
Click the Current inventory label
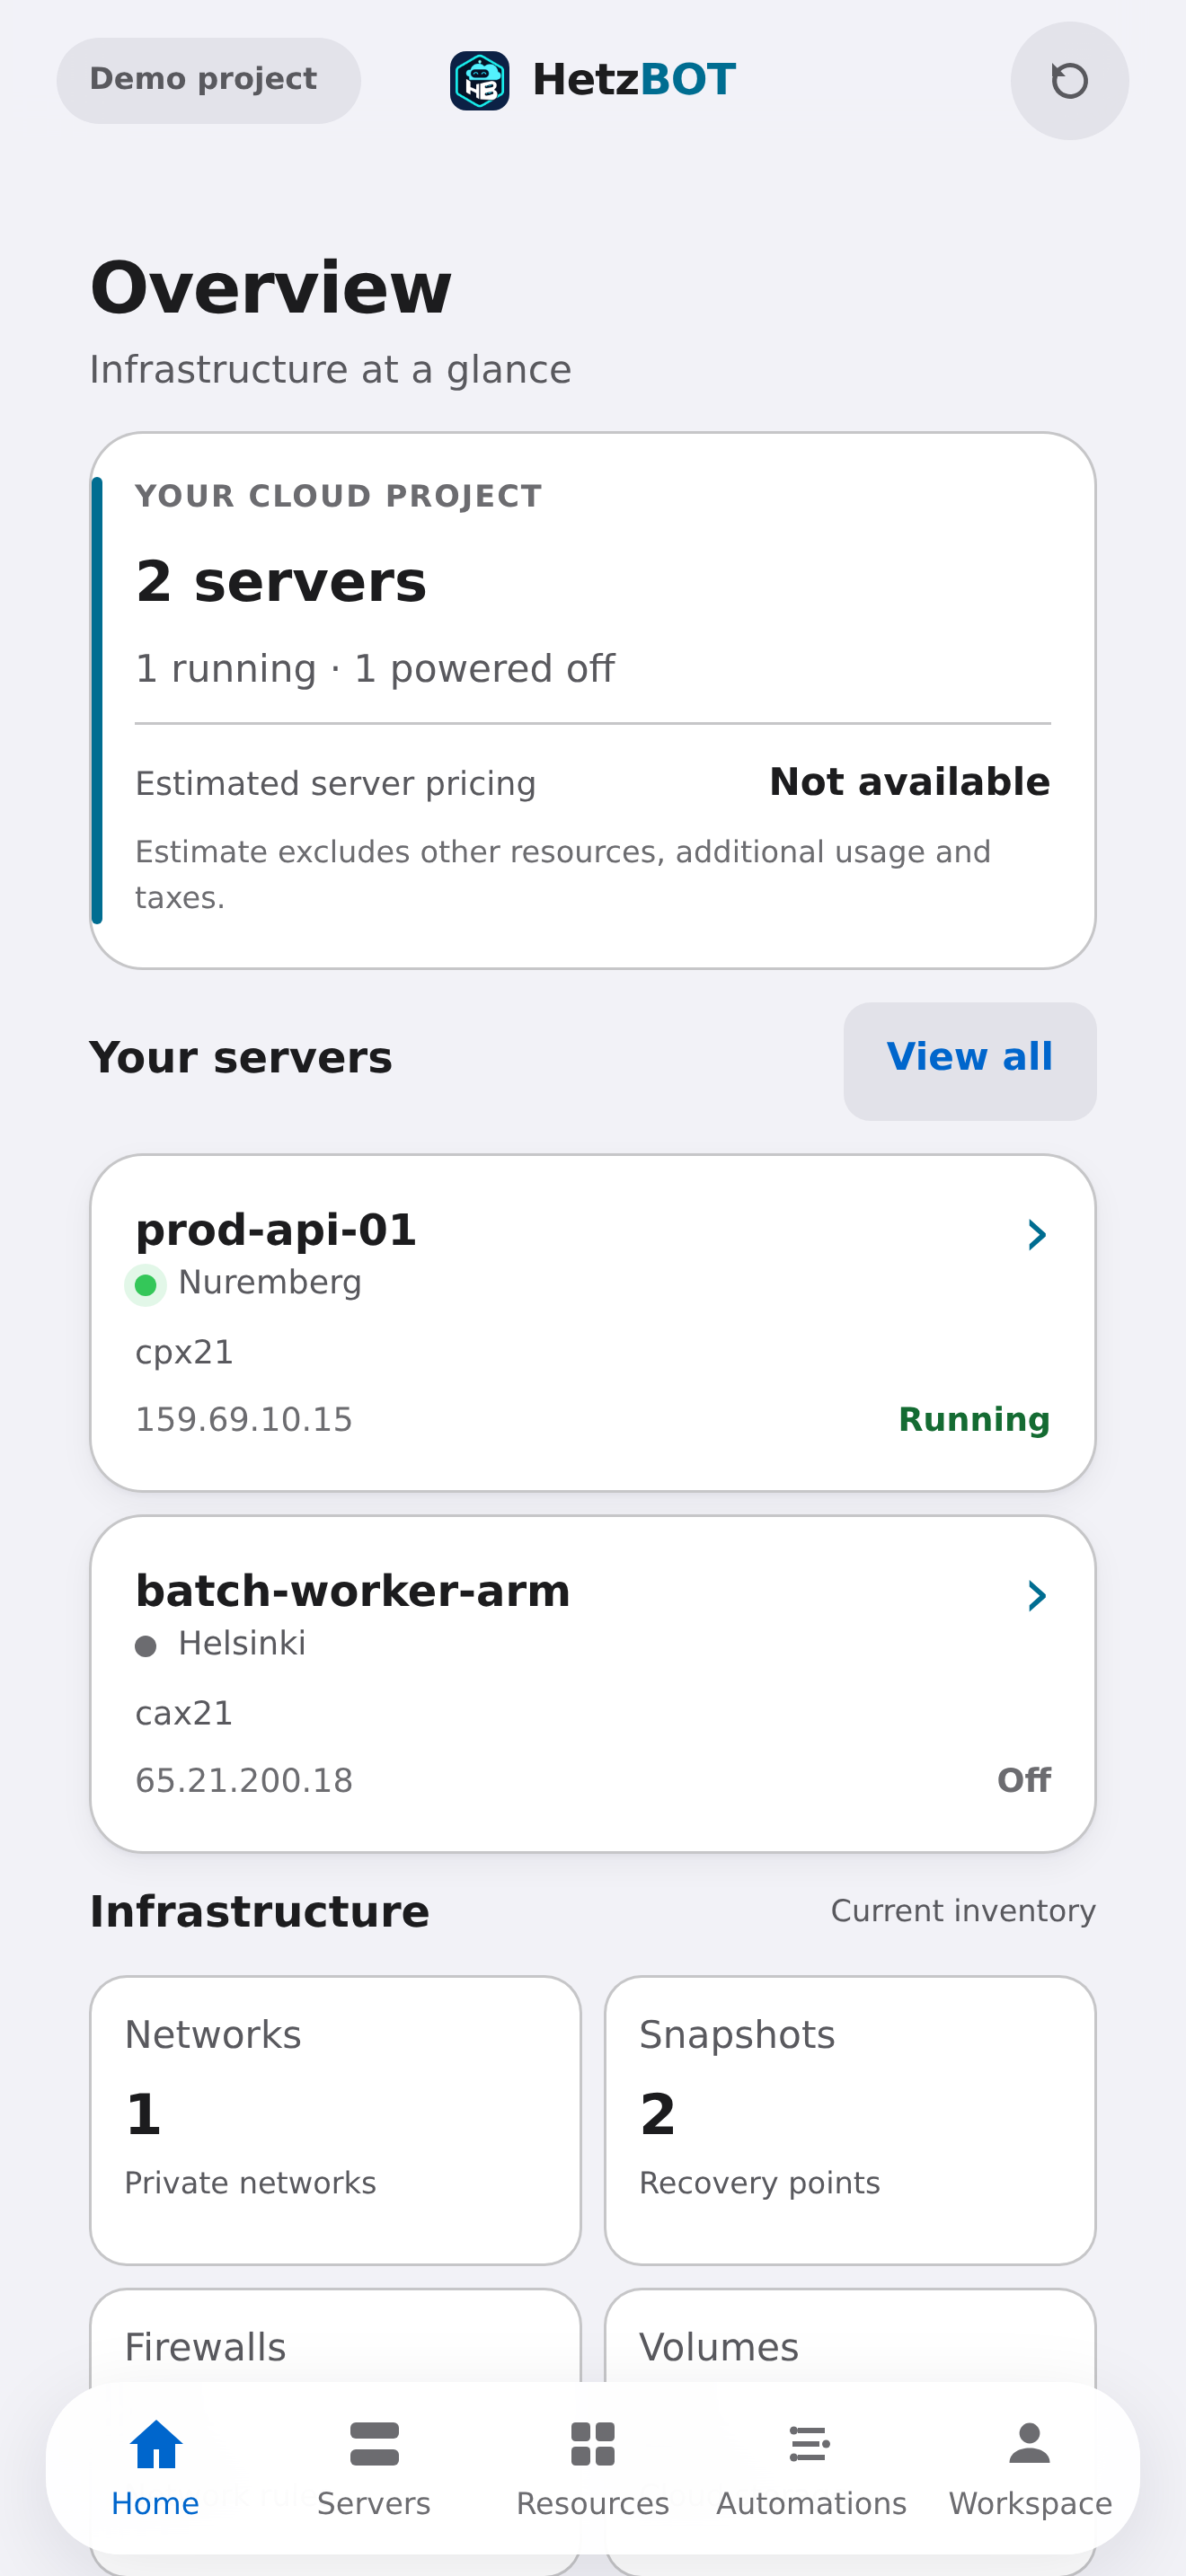pos(963,1911)
